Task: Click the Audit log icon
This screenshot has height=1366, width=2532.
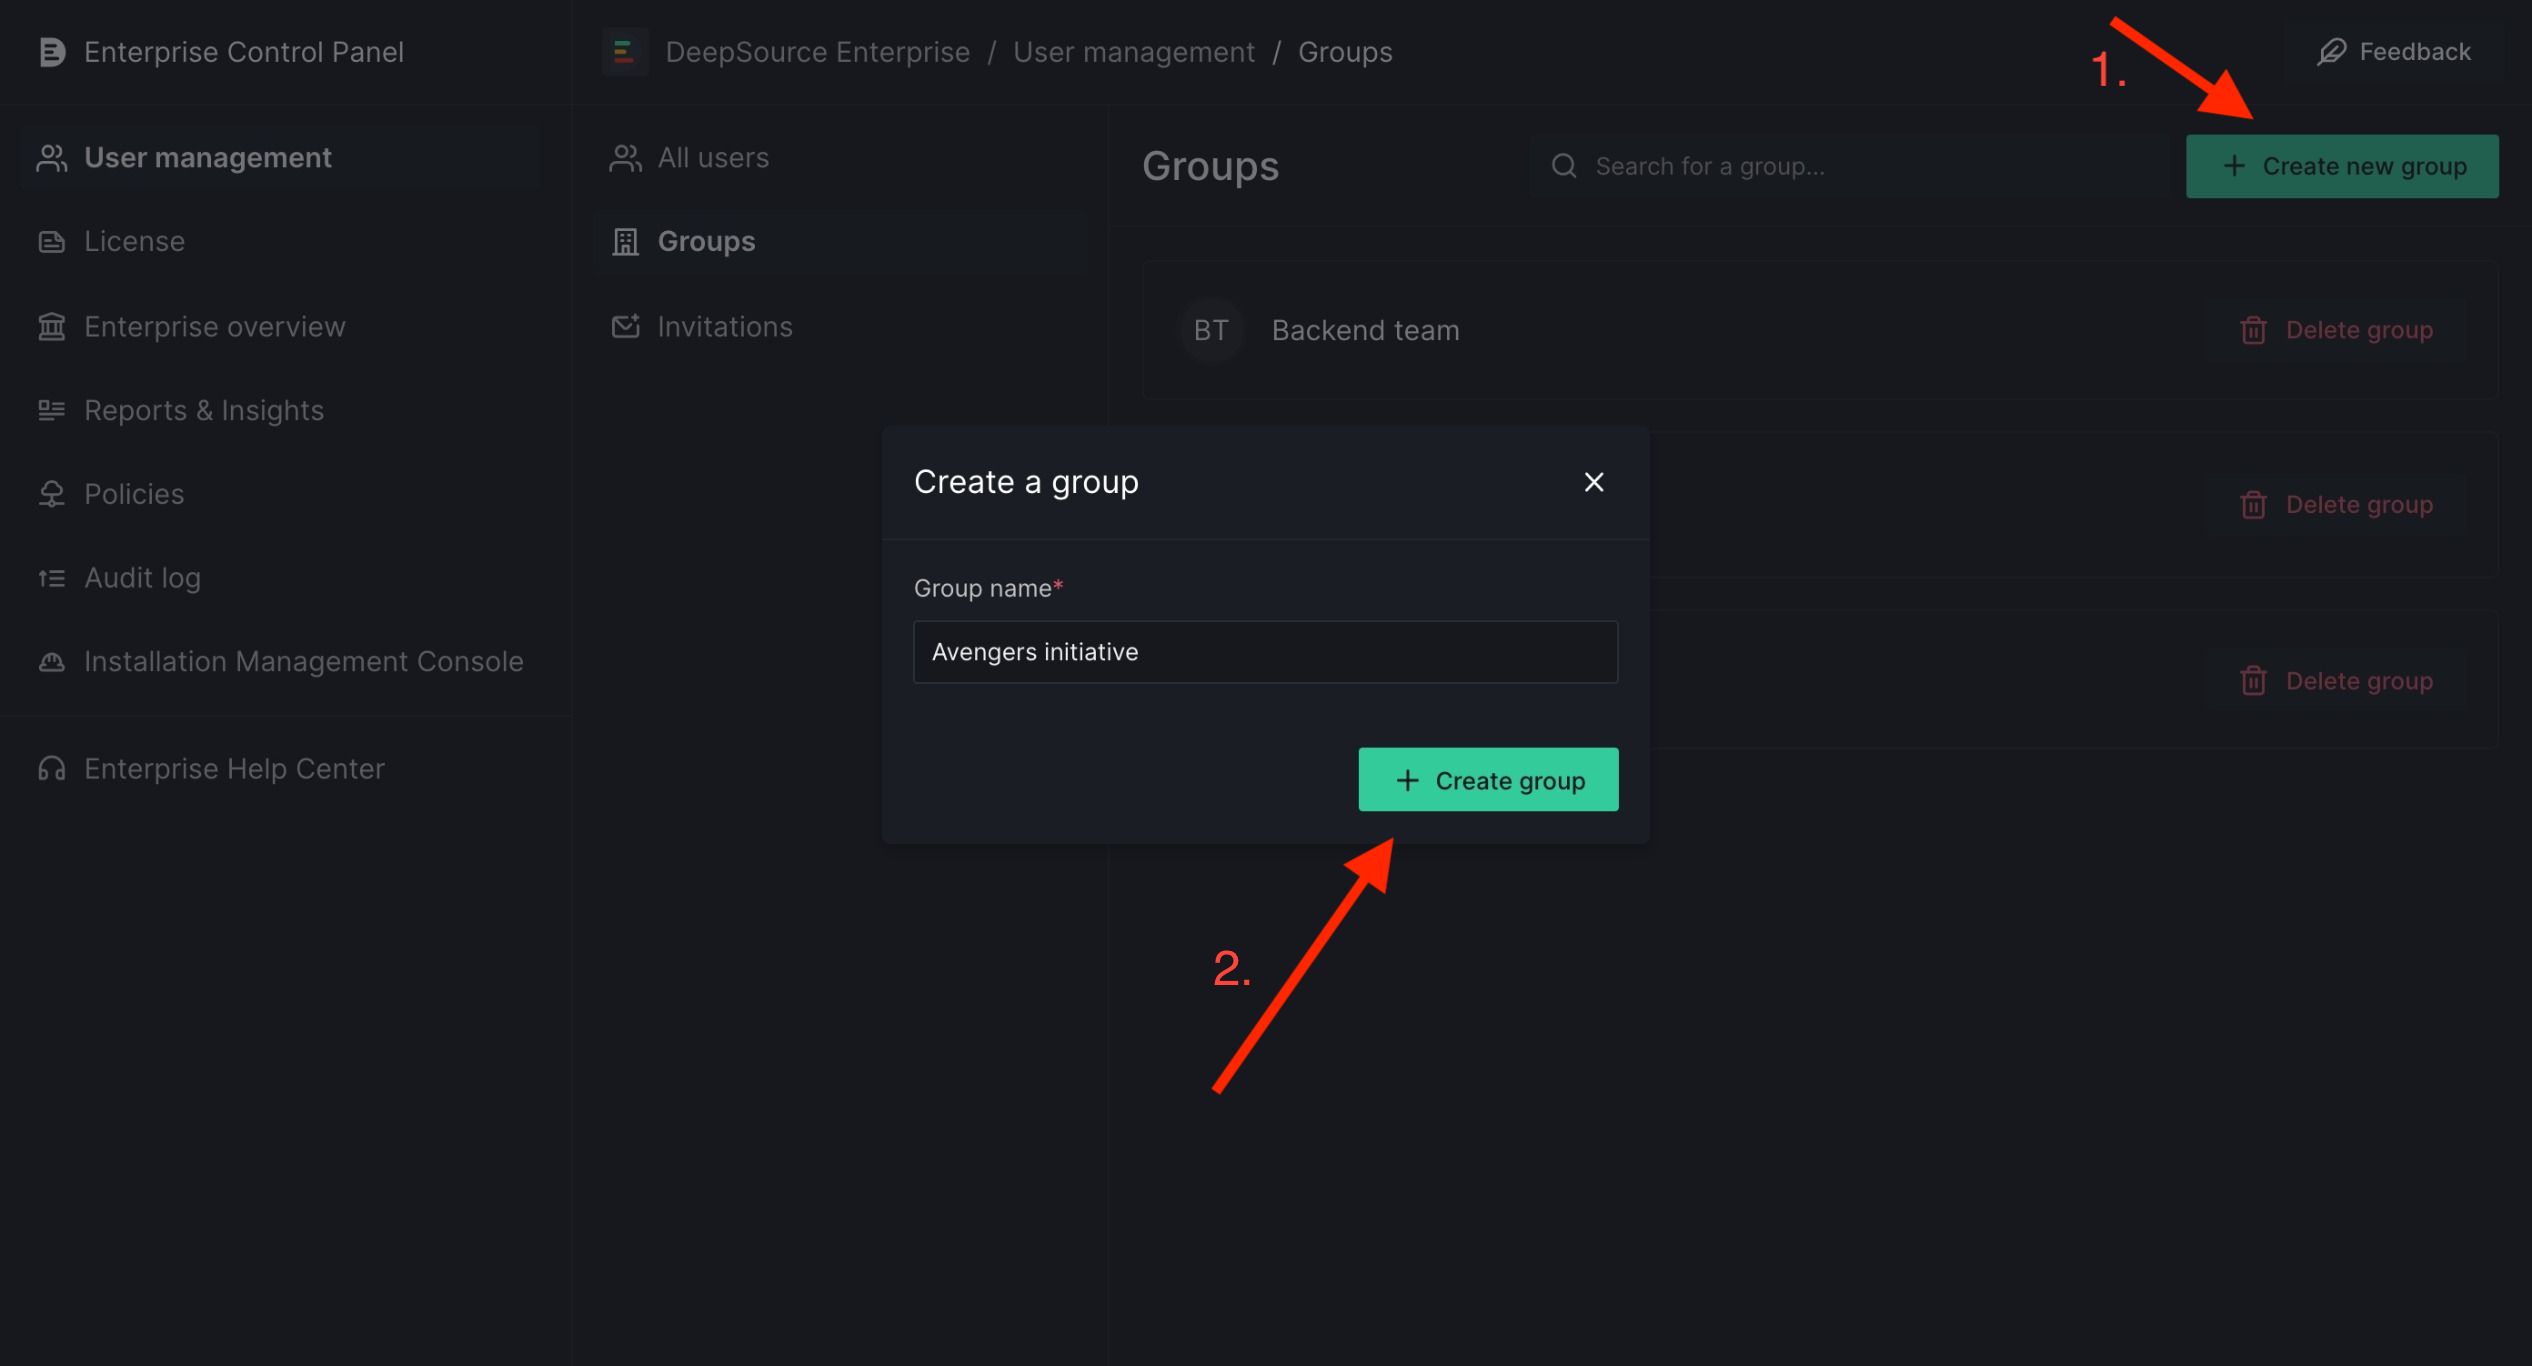Action: [x=51, y=577]
